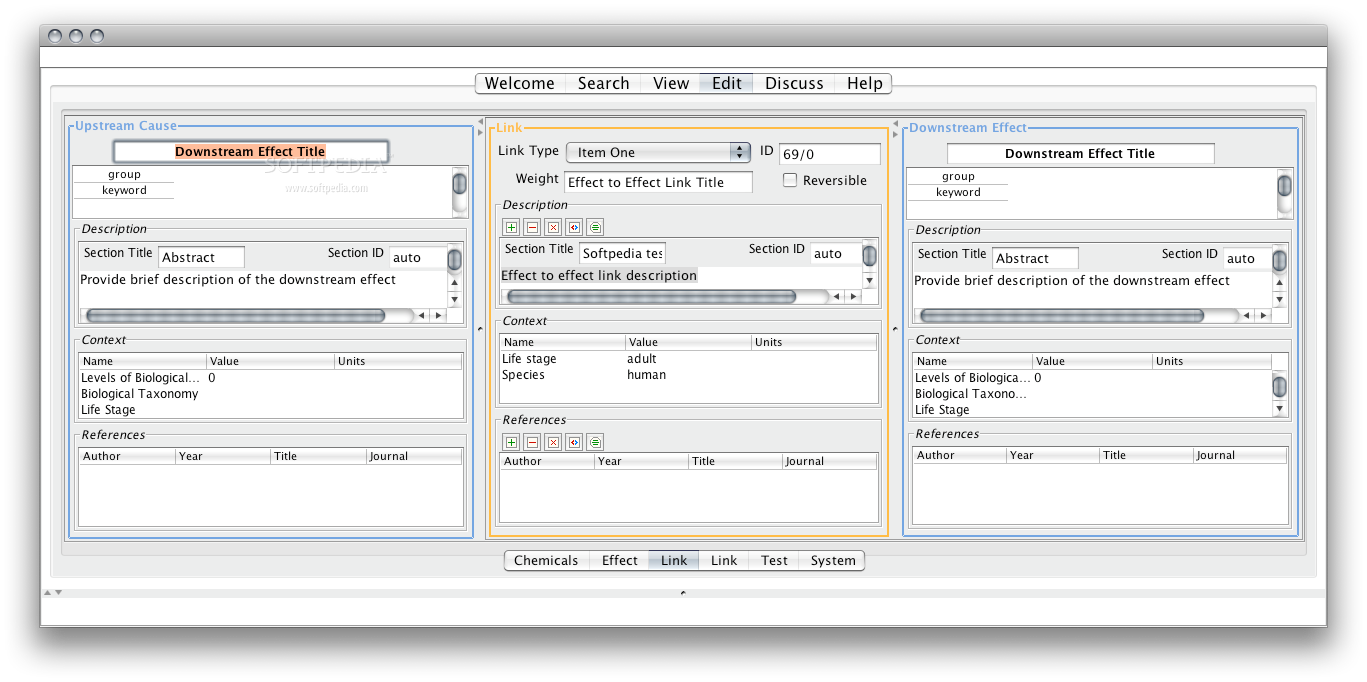The width and height of the screenshot is (1367, 682).
Task: Click Units column header in Upstream Cause Context
Action: tap(398, 361)
